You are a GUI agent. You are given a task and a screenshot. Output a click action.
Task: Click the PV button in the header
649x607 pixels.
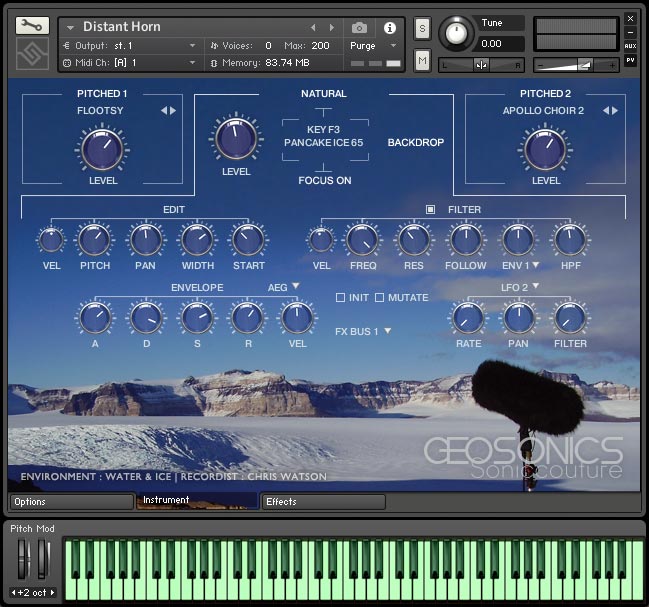tap(630, 60)
